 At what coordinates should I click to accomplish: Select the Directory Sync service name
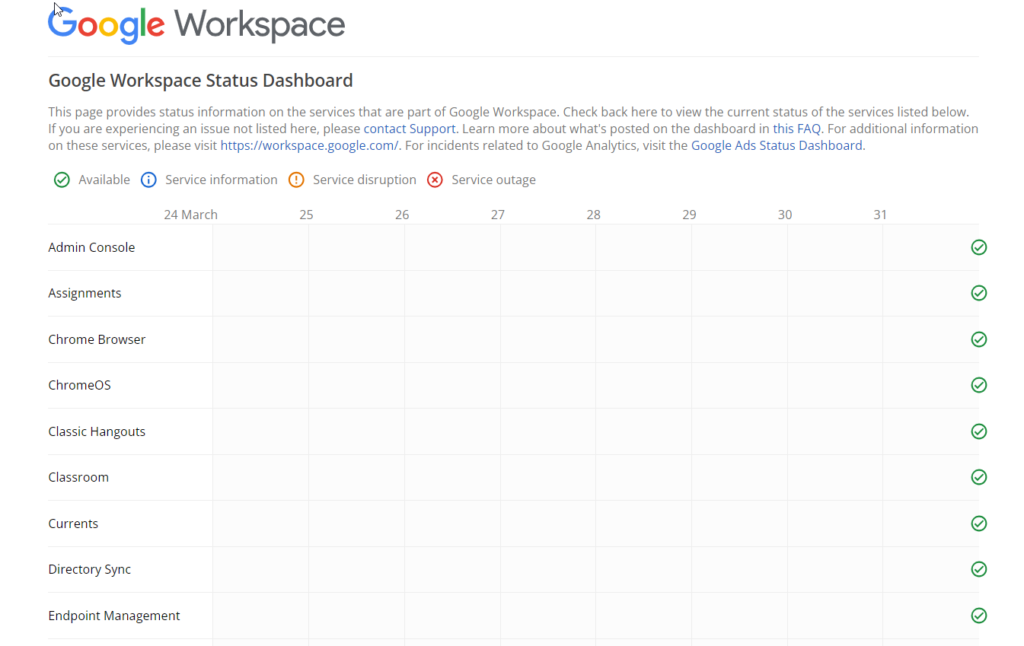point(89,570)
